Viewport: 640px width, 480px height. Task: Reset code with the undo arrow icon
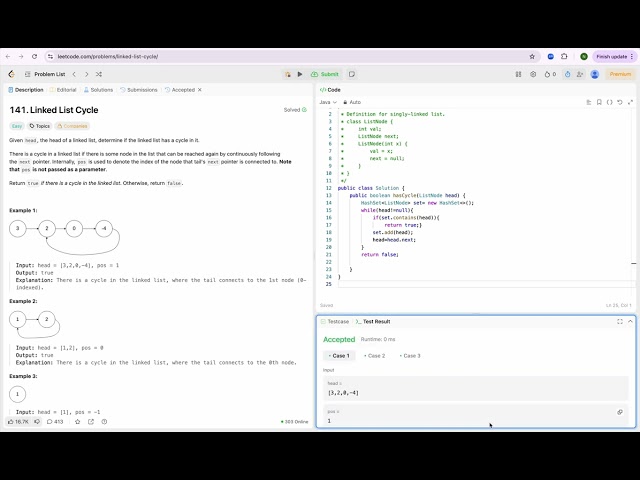tap(620, 102)
